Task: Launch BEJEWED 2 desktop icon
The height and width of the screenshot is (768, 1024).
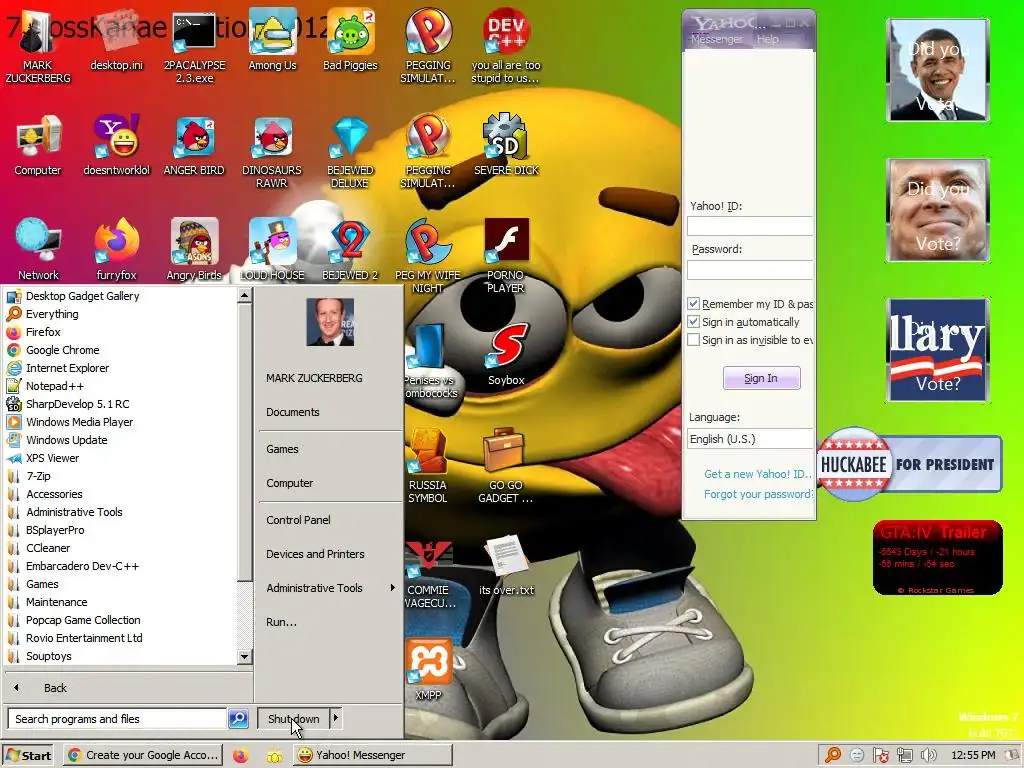Action: [350, 250]
